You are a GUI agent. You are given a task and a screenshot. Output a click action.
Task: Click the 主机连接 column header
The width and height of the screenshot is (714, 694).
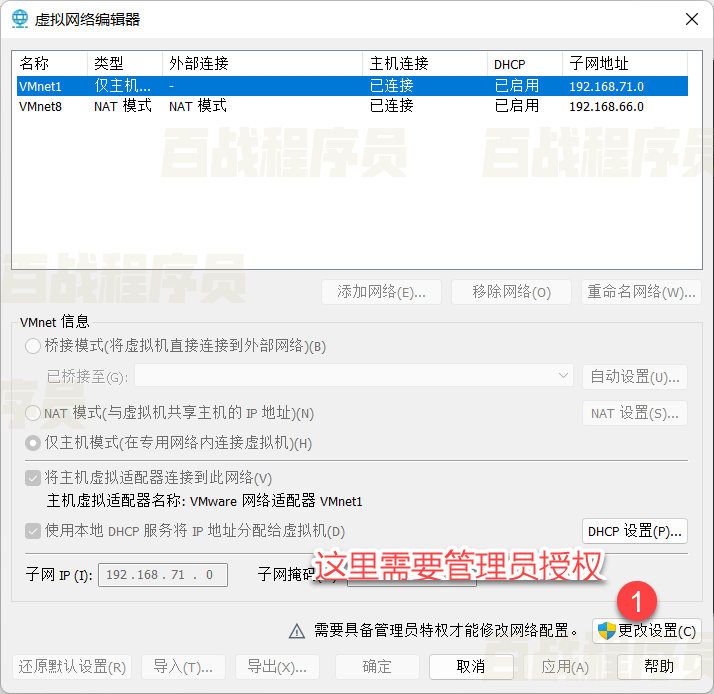point(425,63)
